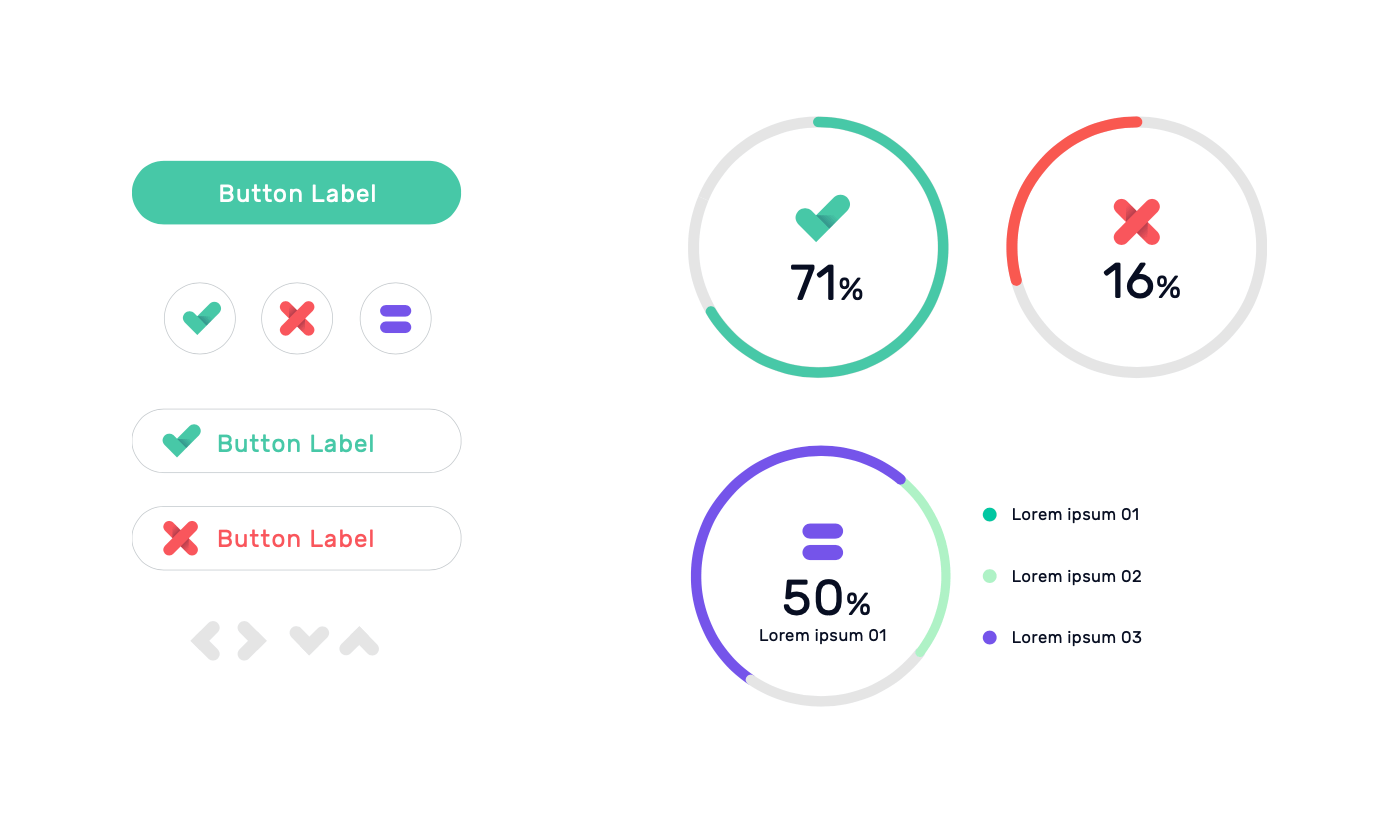Click the outlined green checkmark Button Label

[x=297, y=441]
